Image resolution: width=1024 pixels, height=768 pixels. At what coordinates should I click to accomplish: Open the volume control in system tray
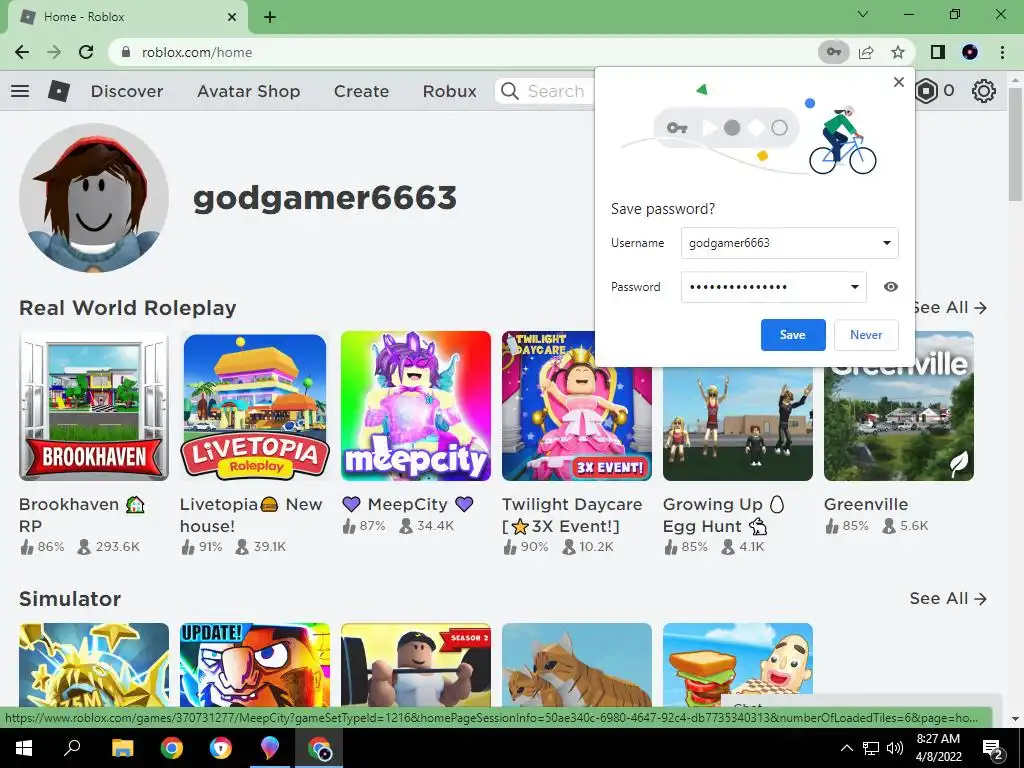coord(895,748)
